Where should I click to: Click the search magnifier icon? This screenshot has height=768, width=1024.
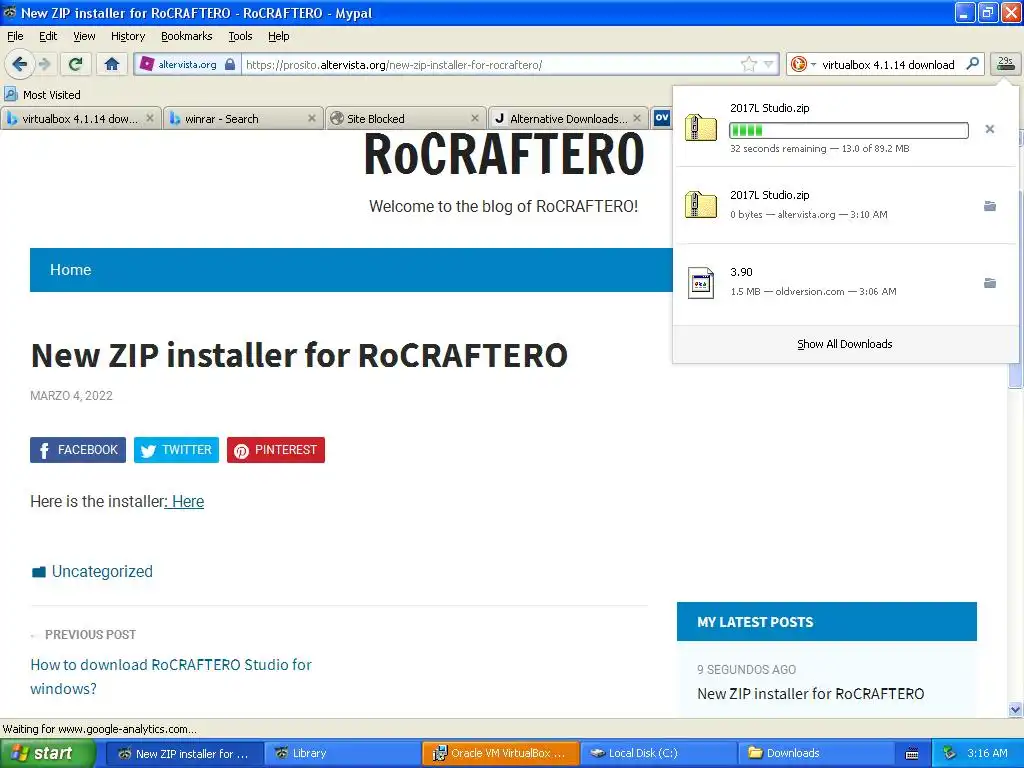972,64
